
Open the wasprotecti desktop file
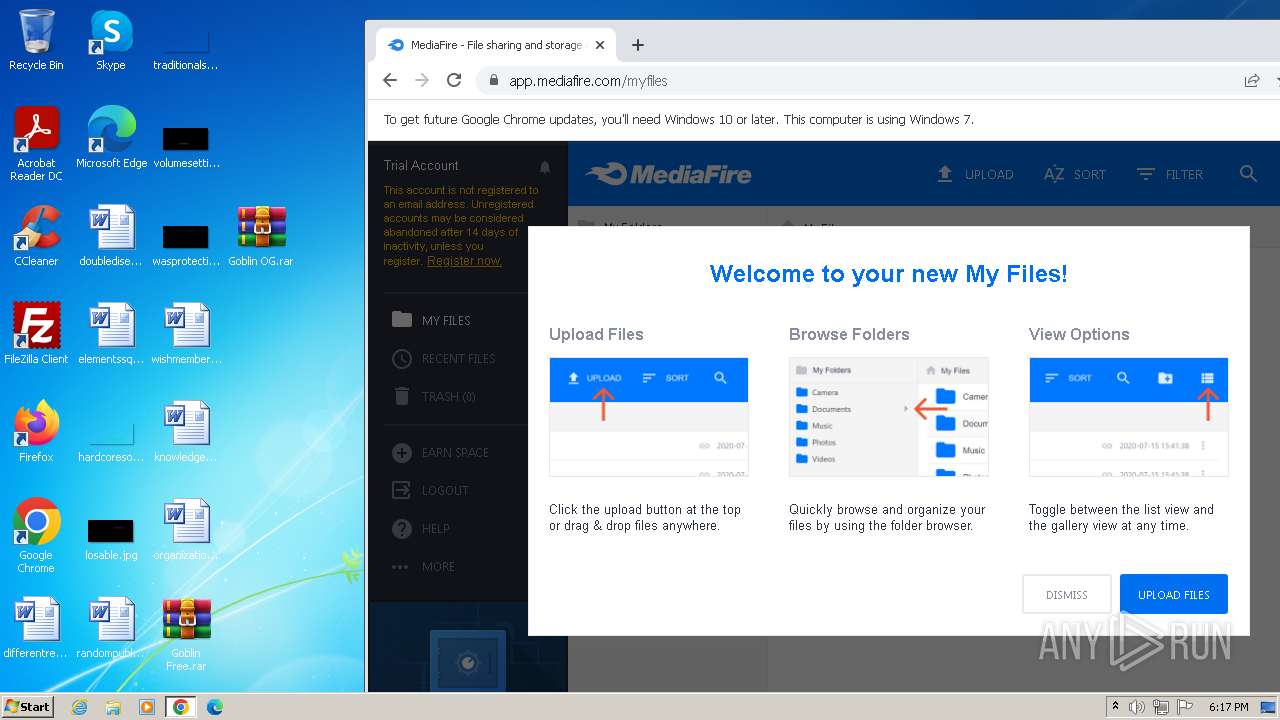(x=186, y=245)
